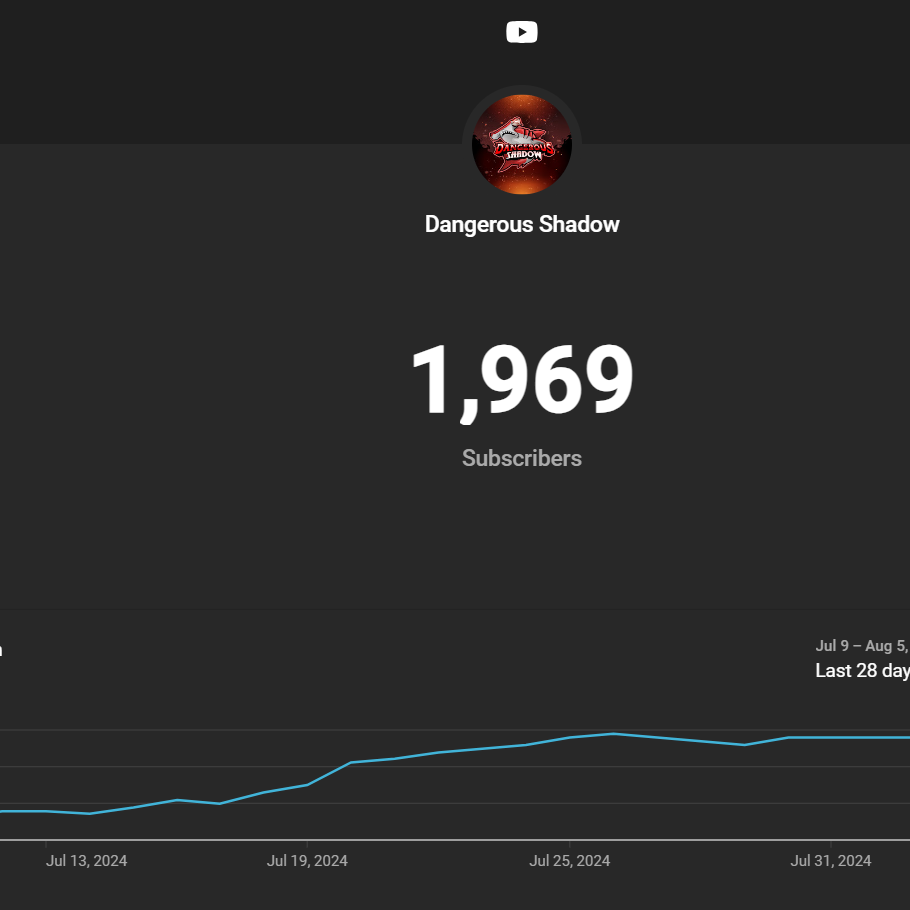910x910 pixels.
Task: Click the Jul 31, 2024 axis label
Action: tap(830, 861)
